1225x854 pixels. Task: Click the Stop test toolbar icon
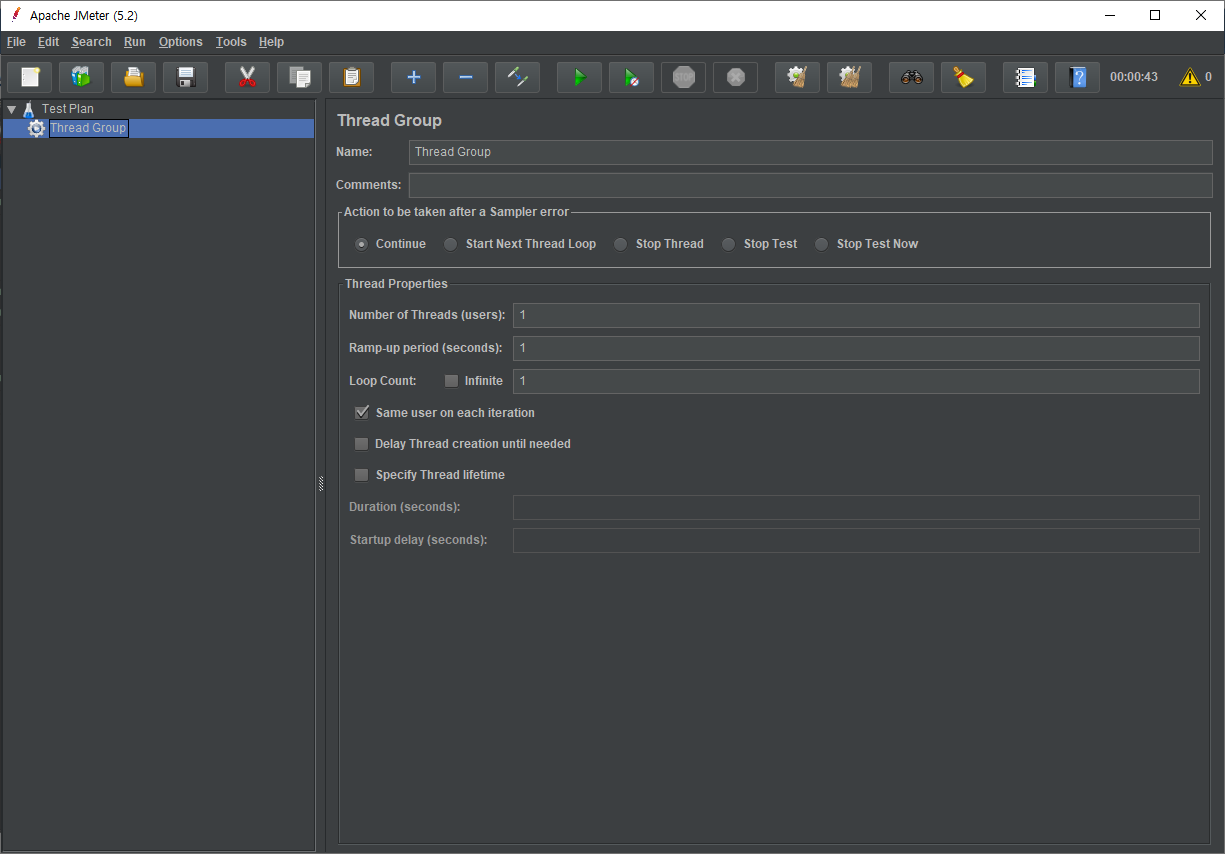click(684, 77)
